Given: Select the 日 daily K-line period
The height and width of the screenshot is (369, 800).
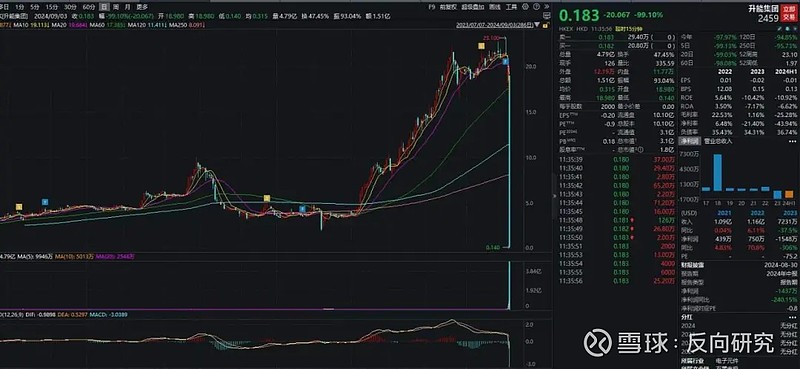Looking at the screenshot, I should coord(105,7).
